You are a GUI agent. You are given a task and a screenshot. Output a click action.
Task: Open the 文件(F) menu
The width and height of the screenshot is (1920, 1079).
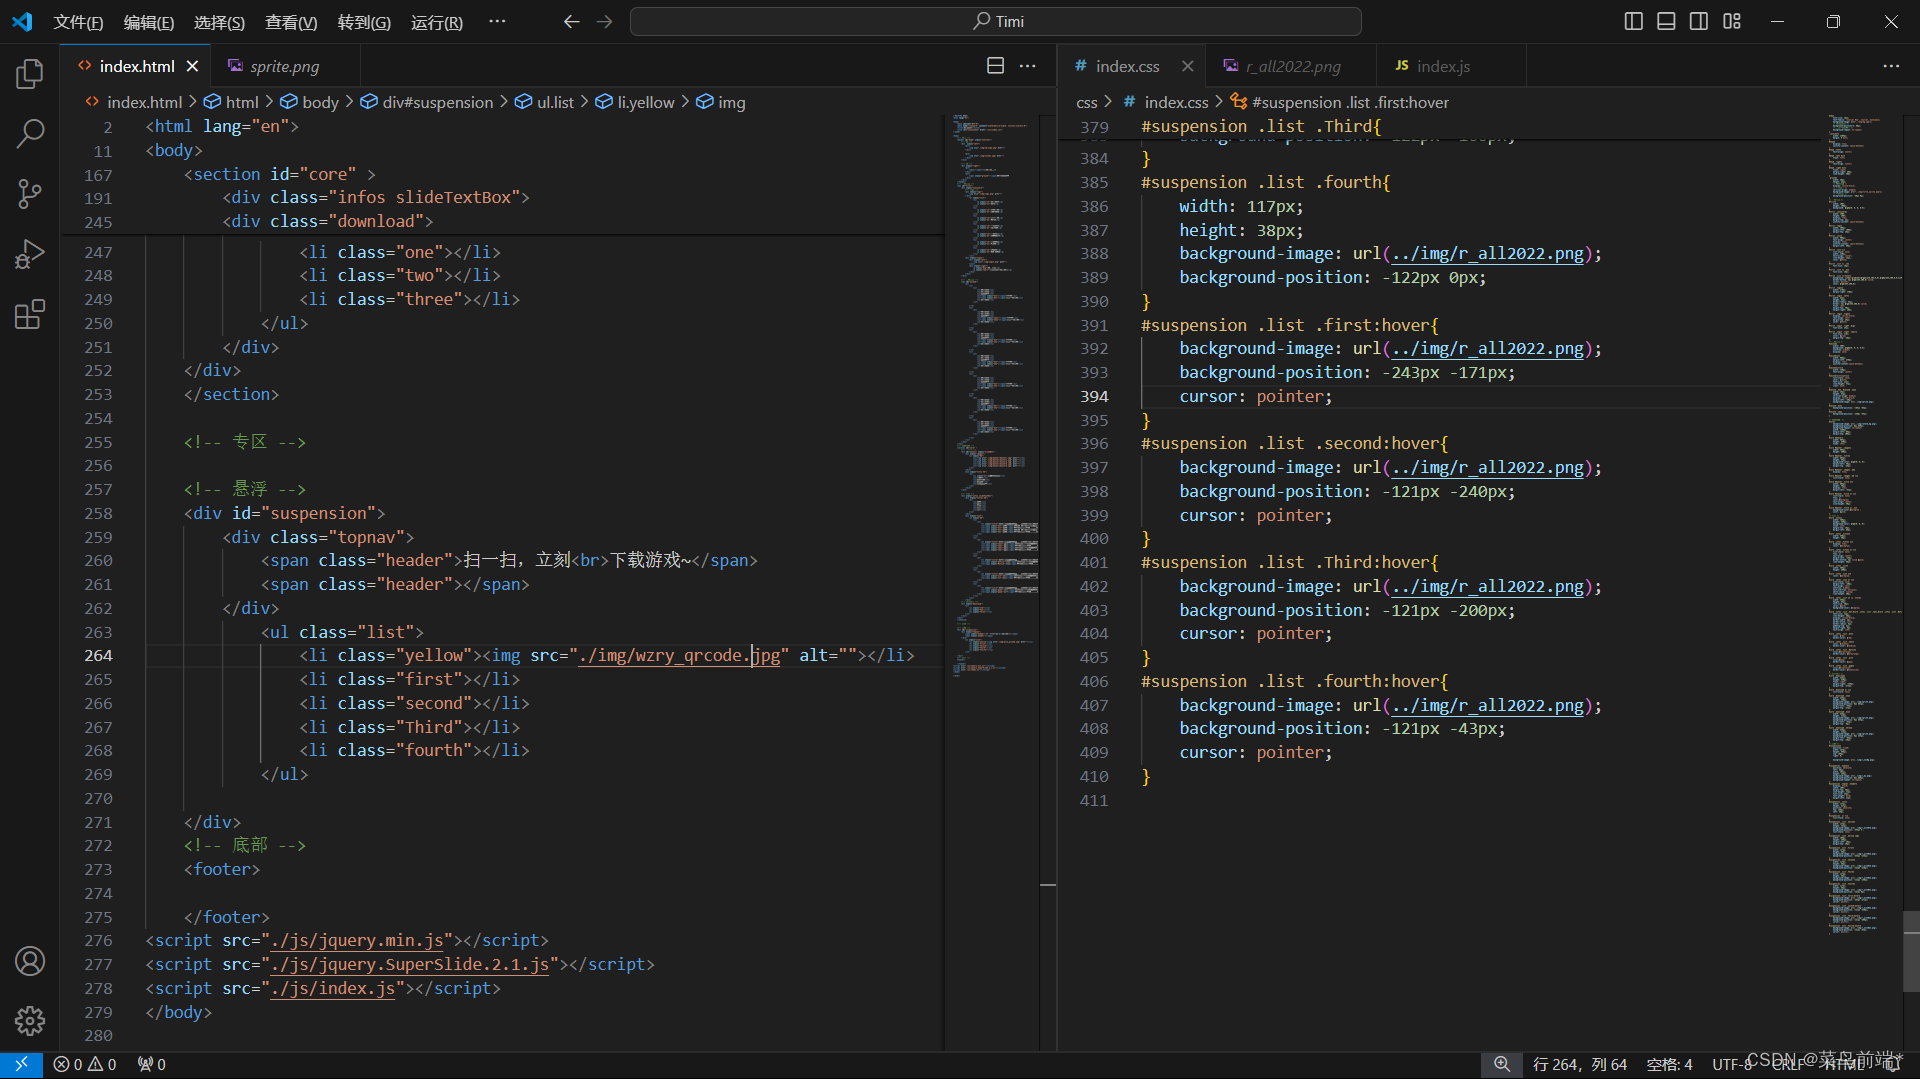pos(78,22)
